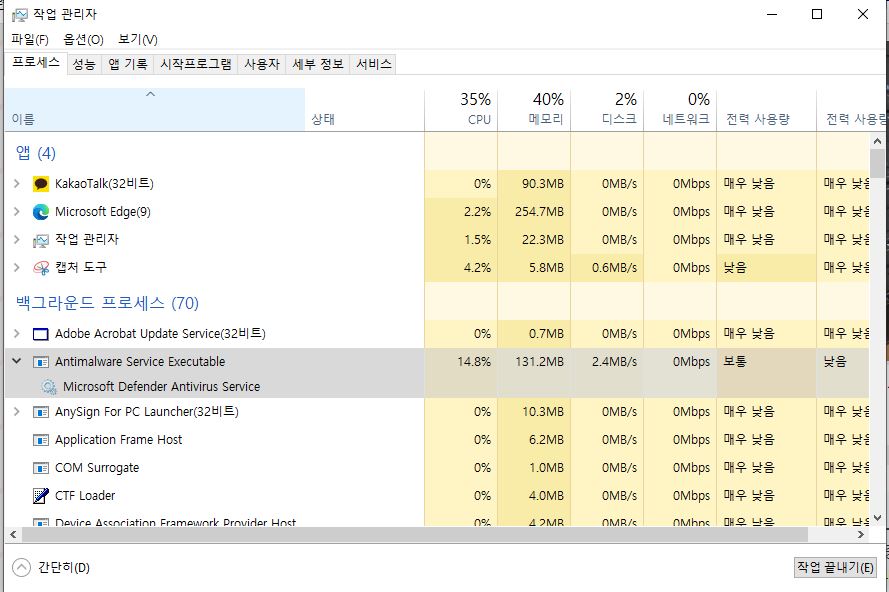The height and width of the screenshot is (592, 889).
Task: Expand the 캡처 도구 process group
Action: click(16, 267)
